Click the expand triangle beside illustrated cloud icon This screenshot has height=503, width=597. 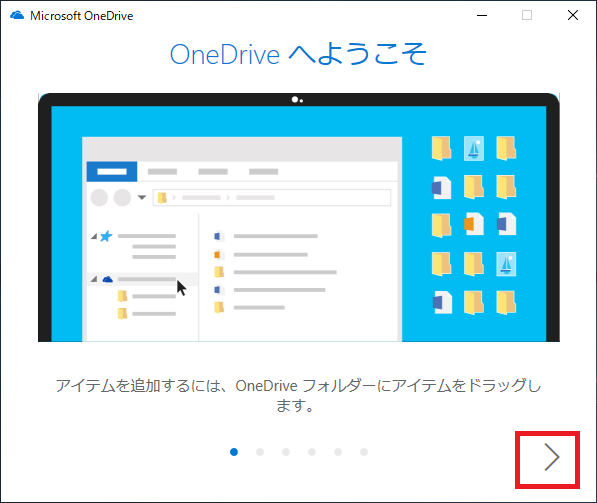(x=94, y=279)
